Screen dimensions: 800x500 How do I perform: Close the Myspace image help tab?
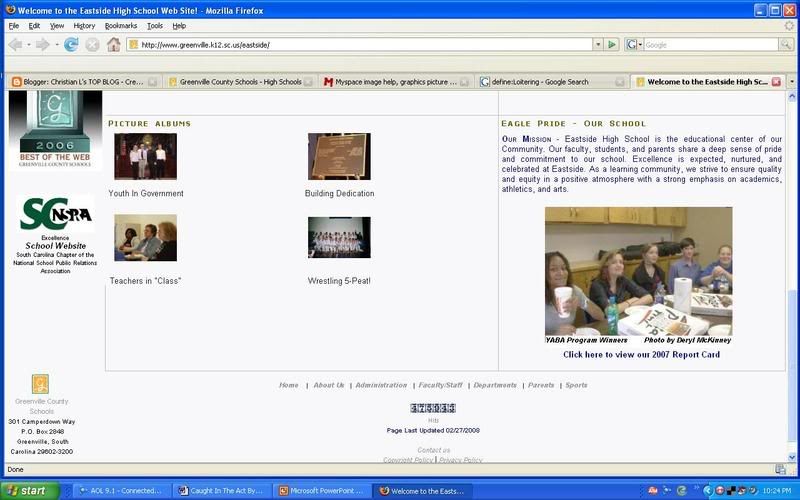(x=464, y=82)
